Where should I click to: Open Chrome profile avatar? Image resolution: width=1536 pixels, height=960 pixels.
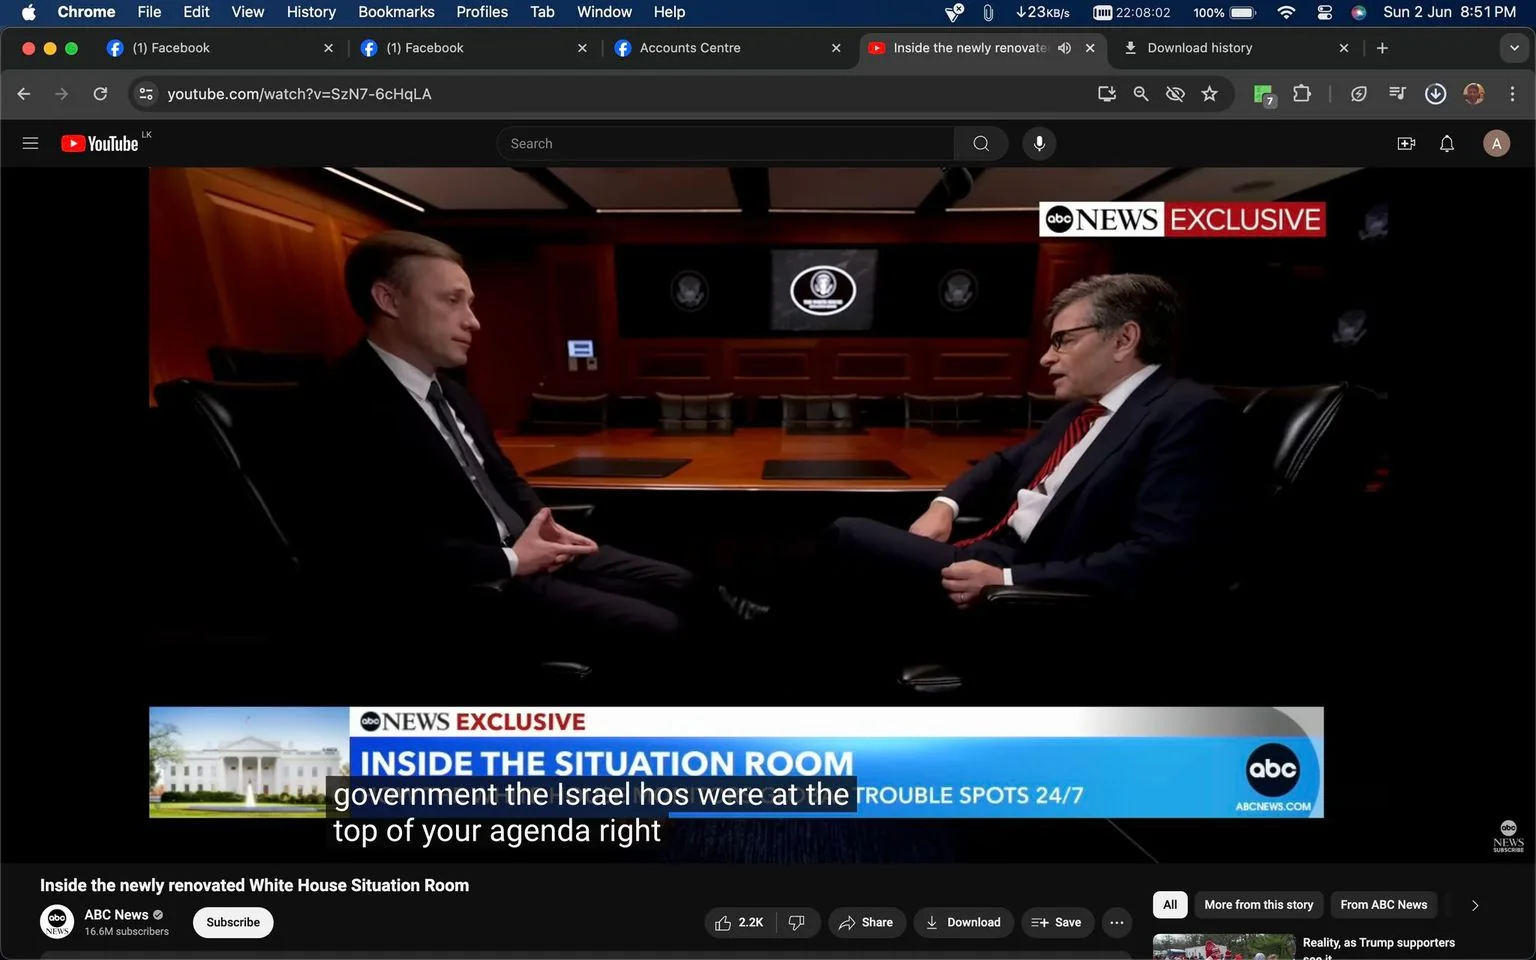[1474, 94]
